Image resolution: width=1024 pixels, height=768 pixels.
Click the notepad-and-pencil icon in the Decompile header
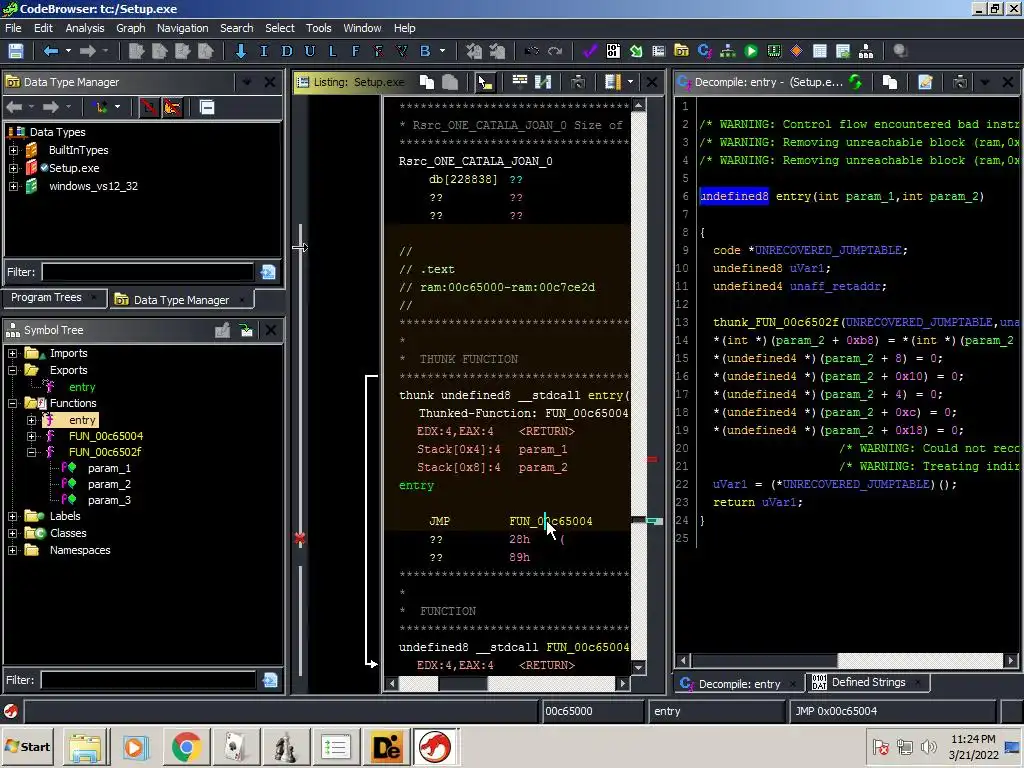[925, 82]
